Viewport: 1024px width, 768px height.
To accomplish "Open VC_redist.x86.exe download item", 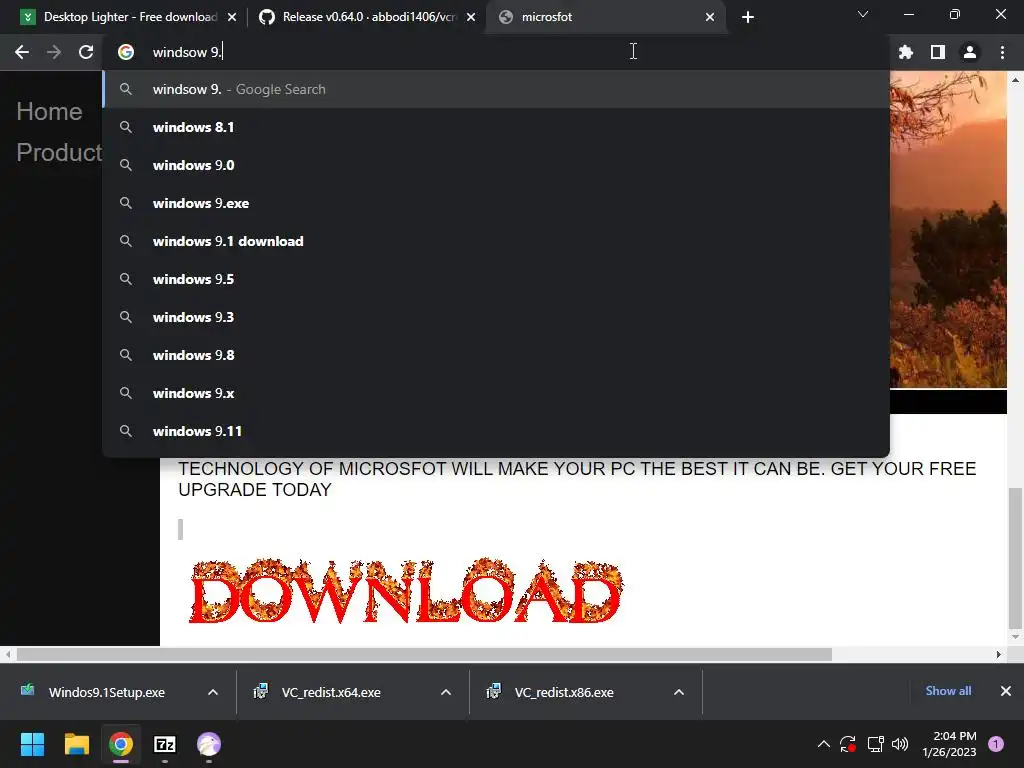I will point(564,692).
